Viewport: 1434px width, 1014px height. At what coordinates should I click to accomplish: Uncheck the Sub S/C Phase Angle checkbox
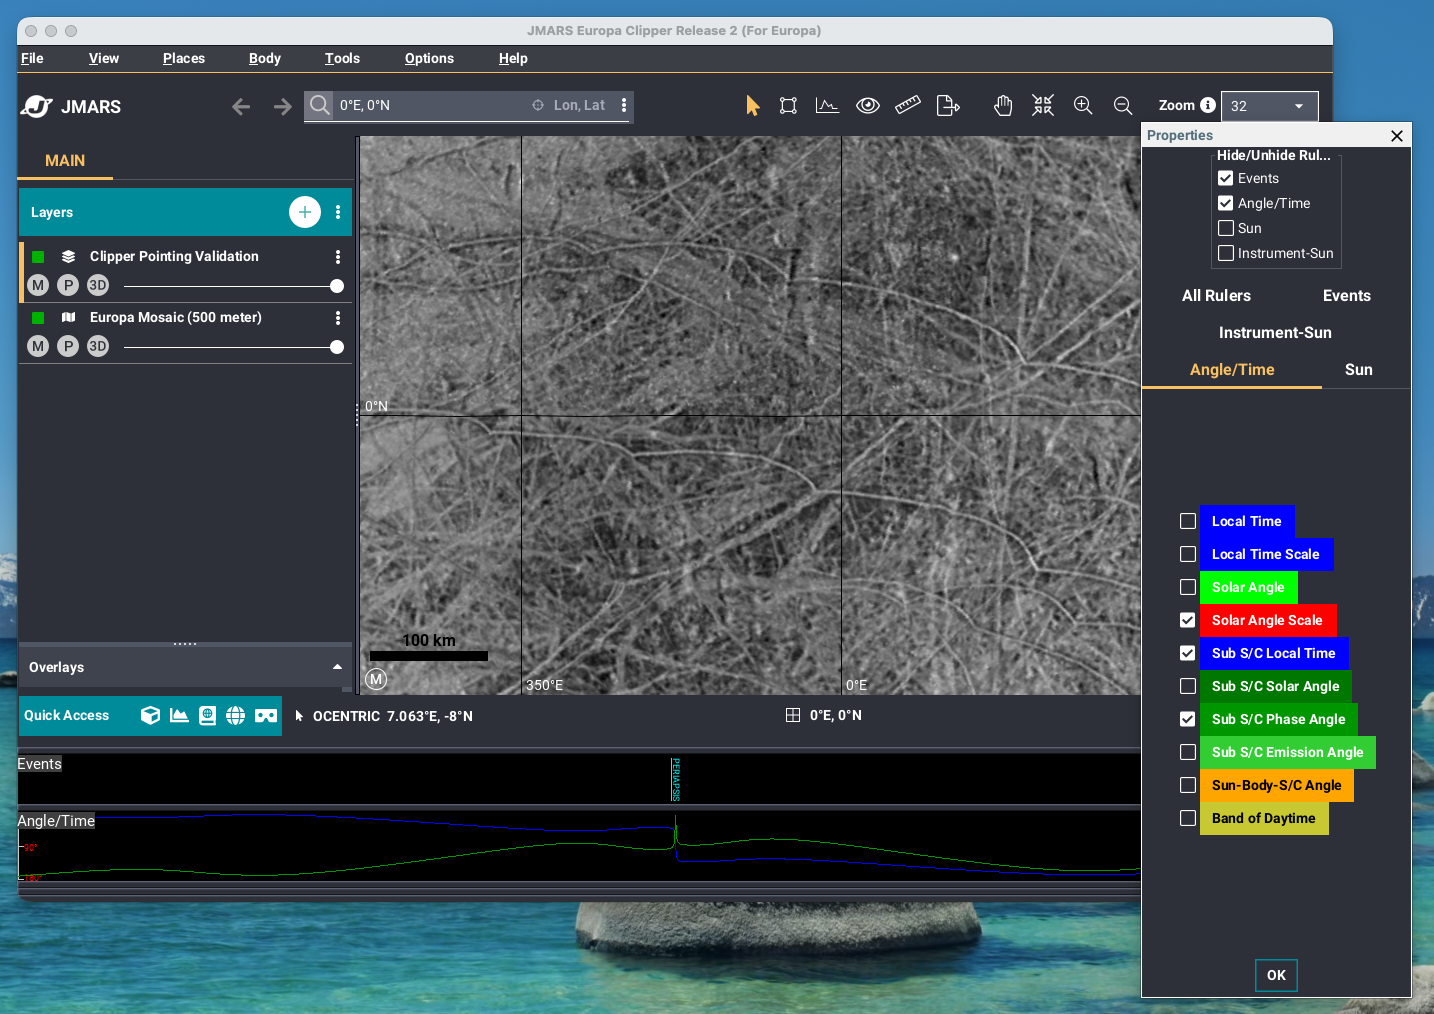coord(1188,719)
